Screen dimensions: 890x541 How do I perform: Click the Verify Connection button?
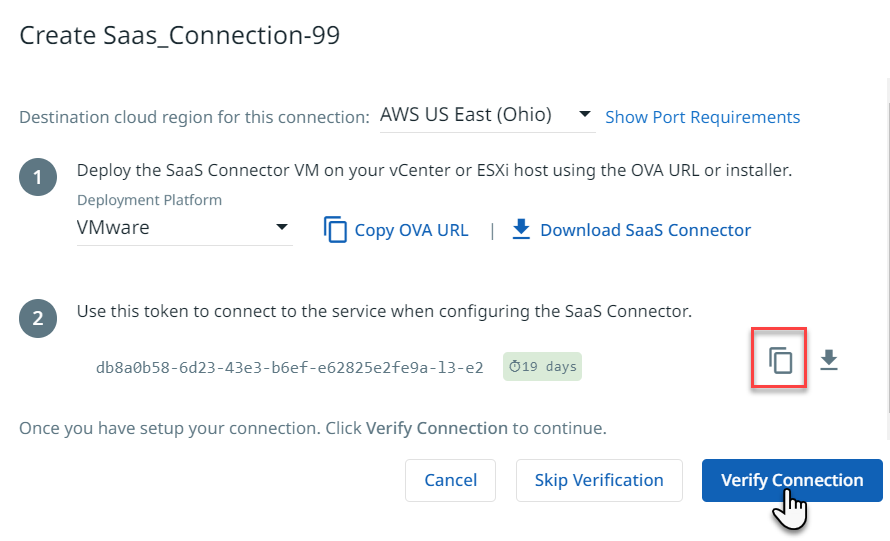tap(792, 480)
